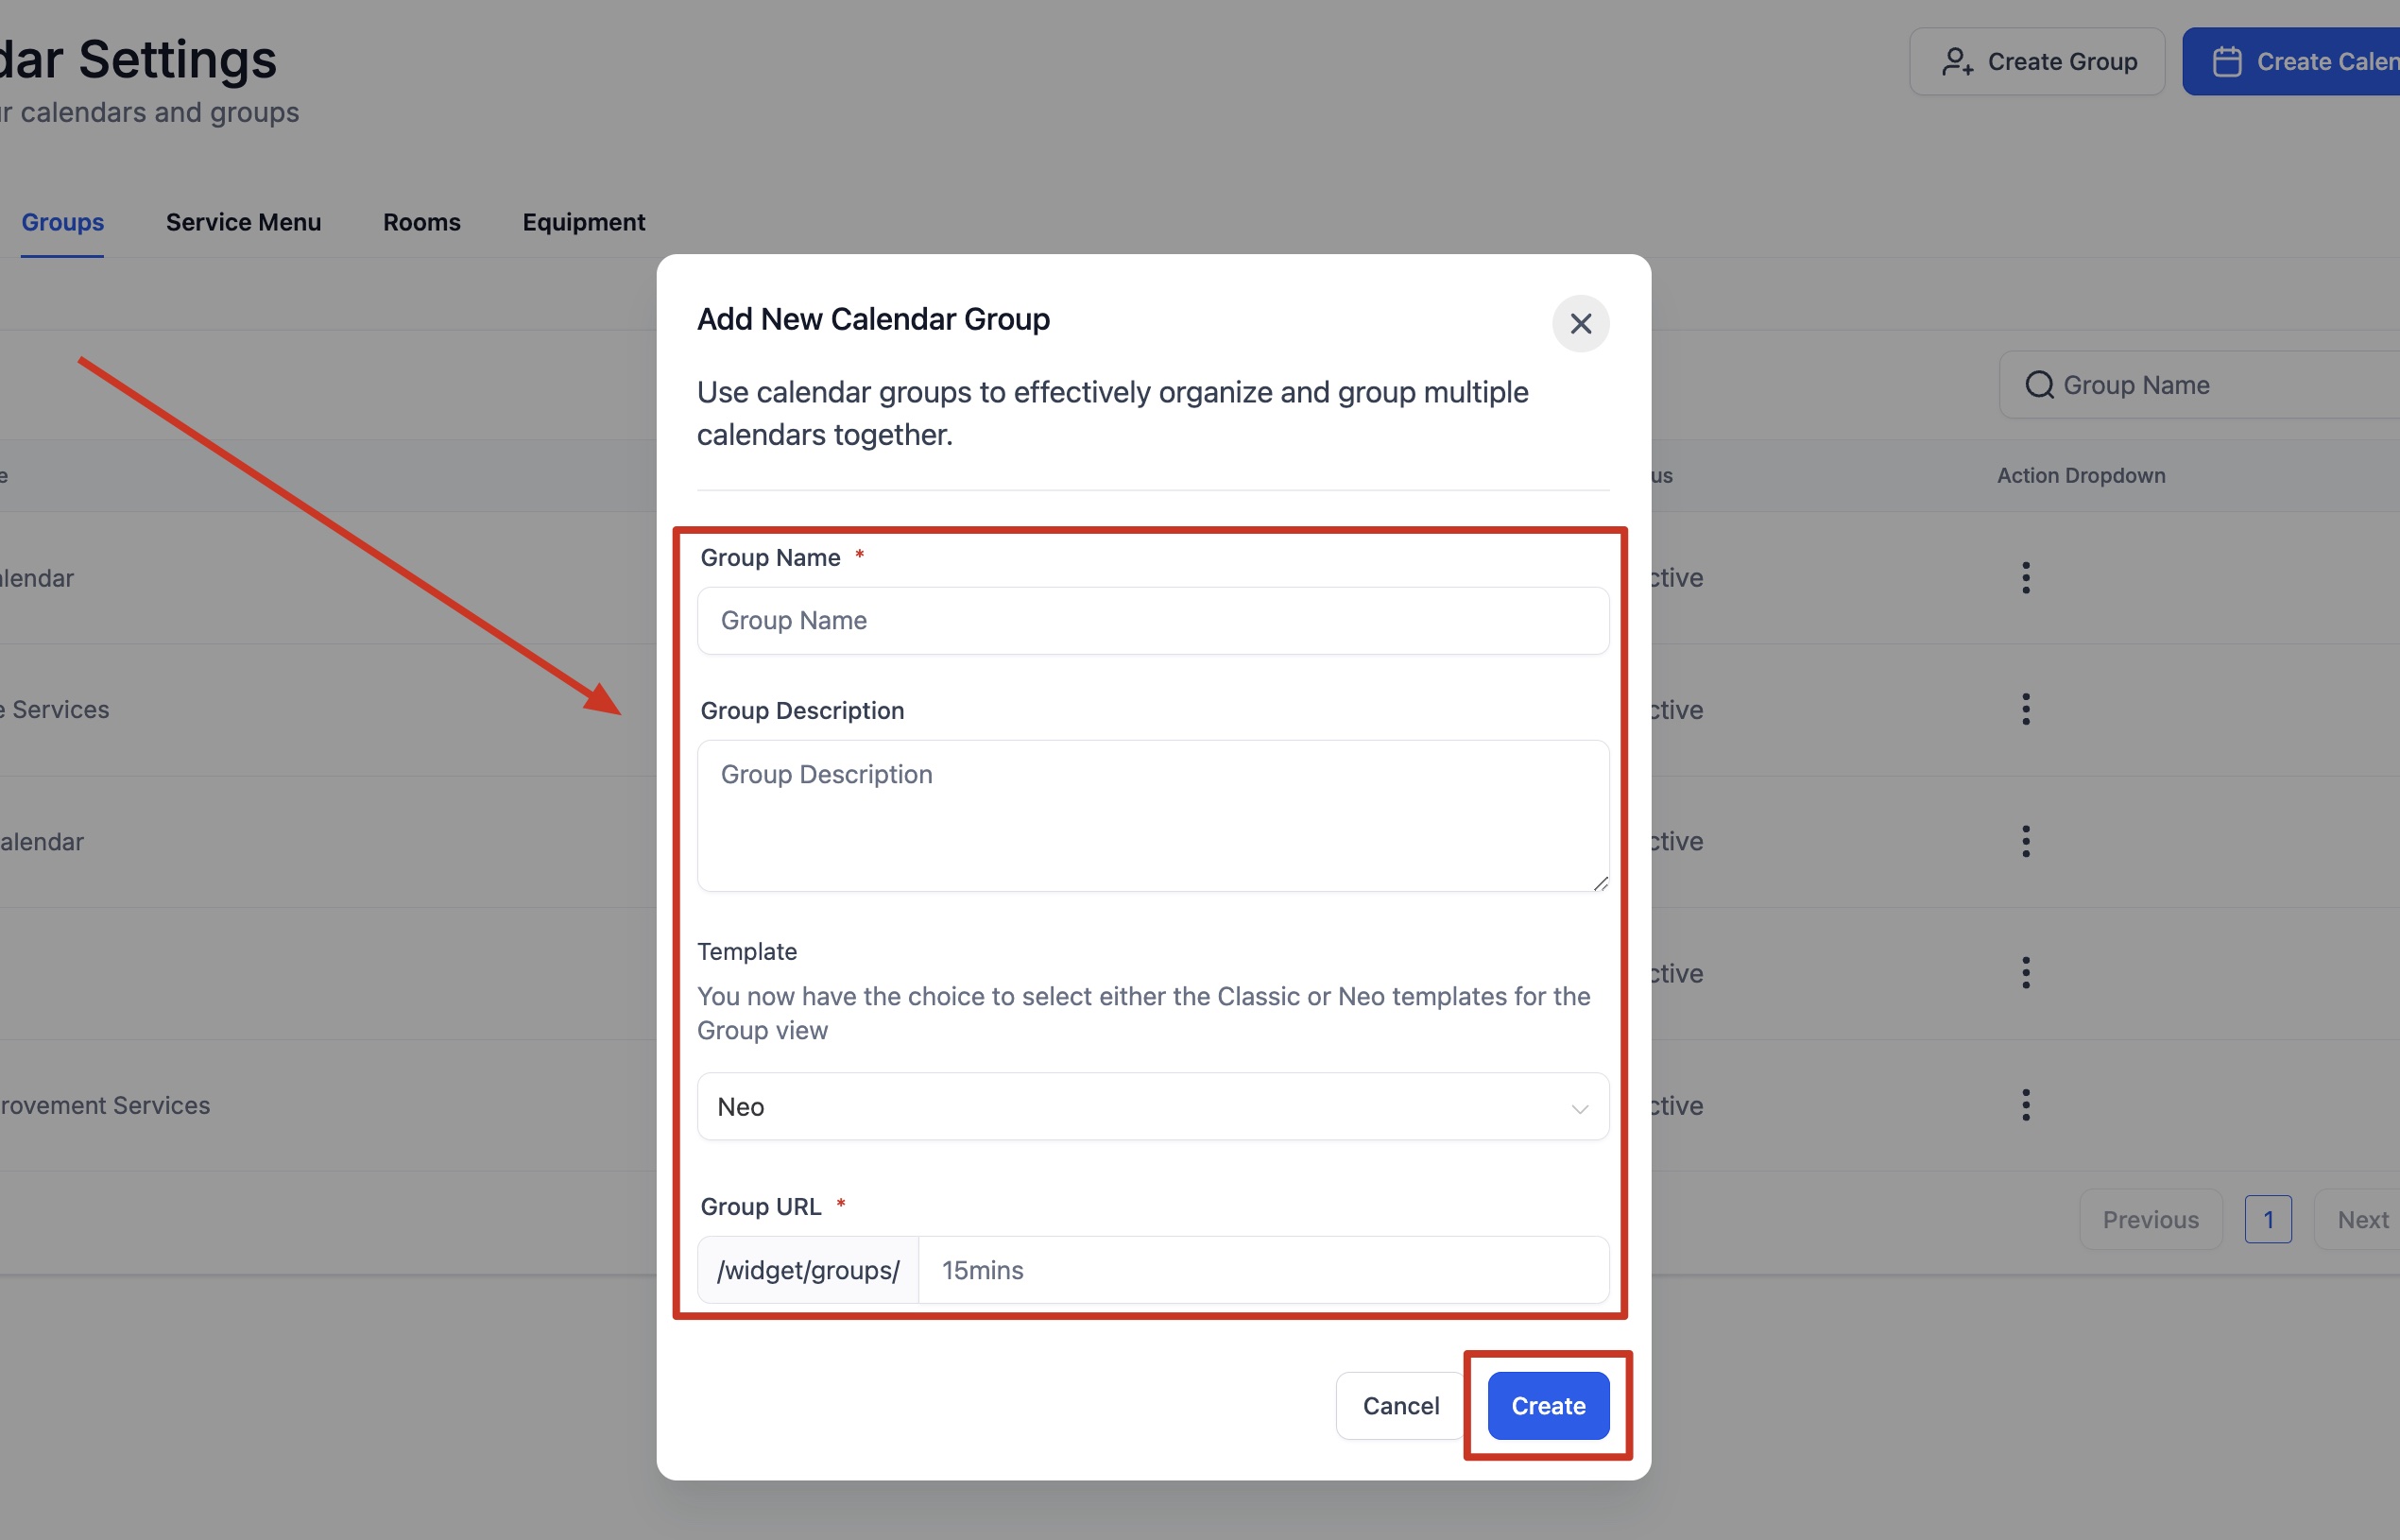The image size is (2400, 1540).
Task: Go to pagination page 1
Action: coord(2267,1220)
